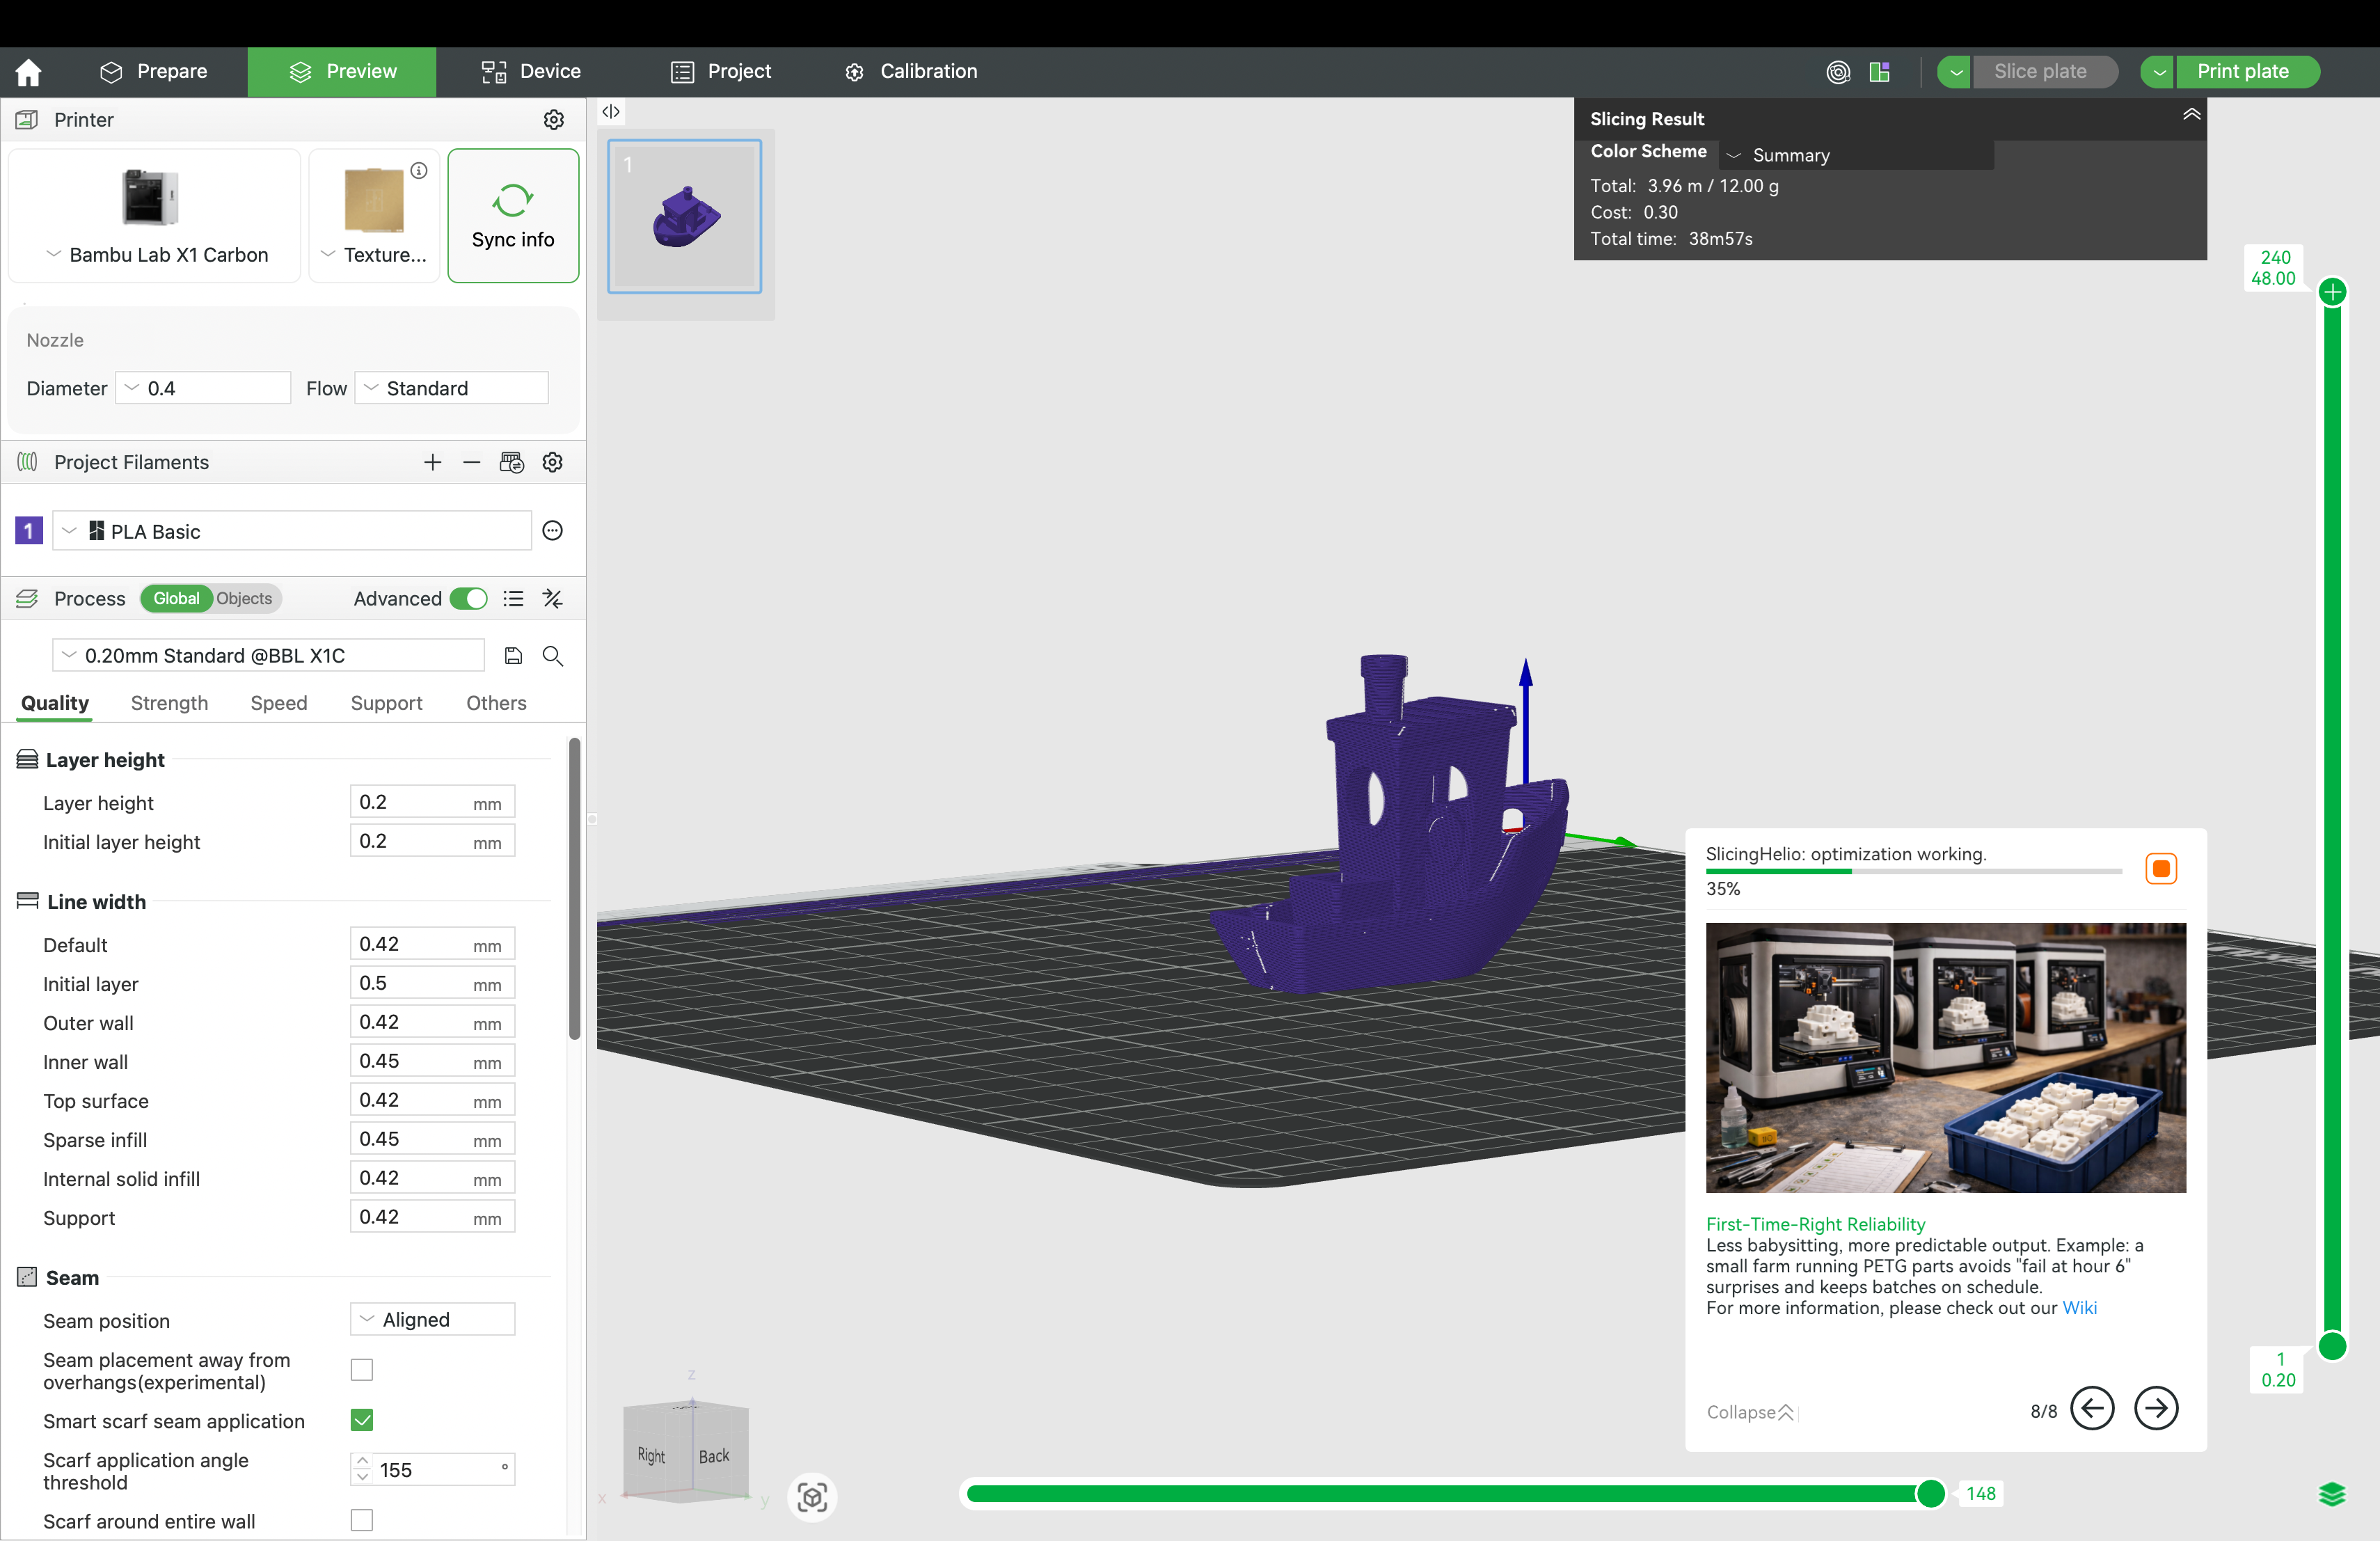Switch to the Strength settings tab
This screenshot has width=2380, height=1541.
(x=169, y=703)
